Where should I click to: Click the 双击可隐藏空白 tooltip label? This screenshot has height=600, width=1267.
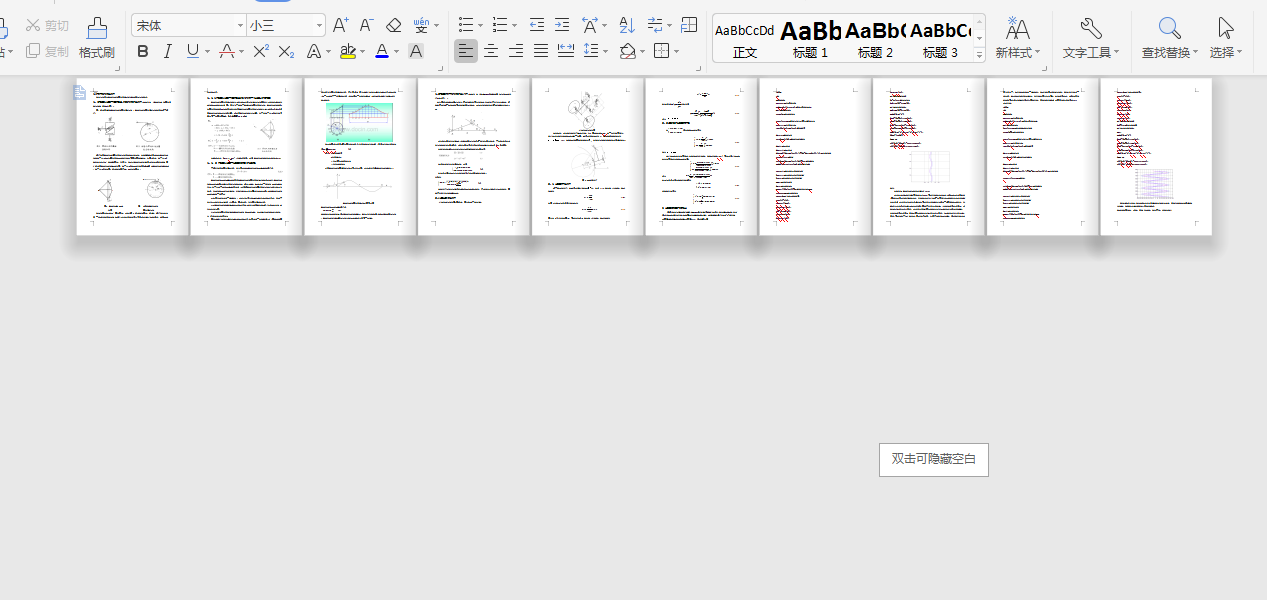click(934, 459)
